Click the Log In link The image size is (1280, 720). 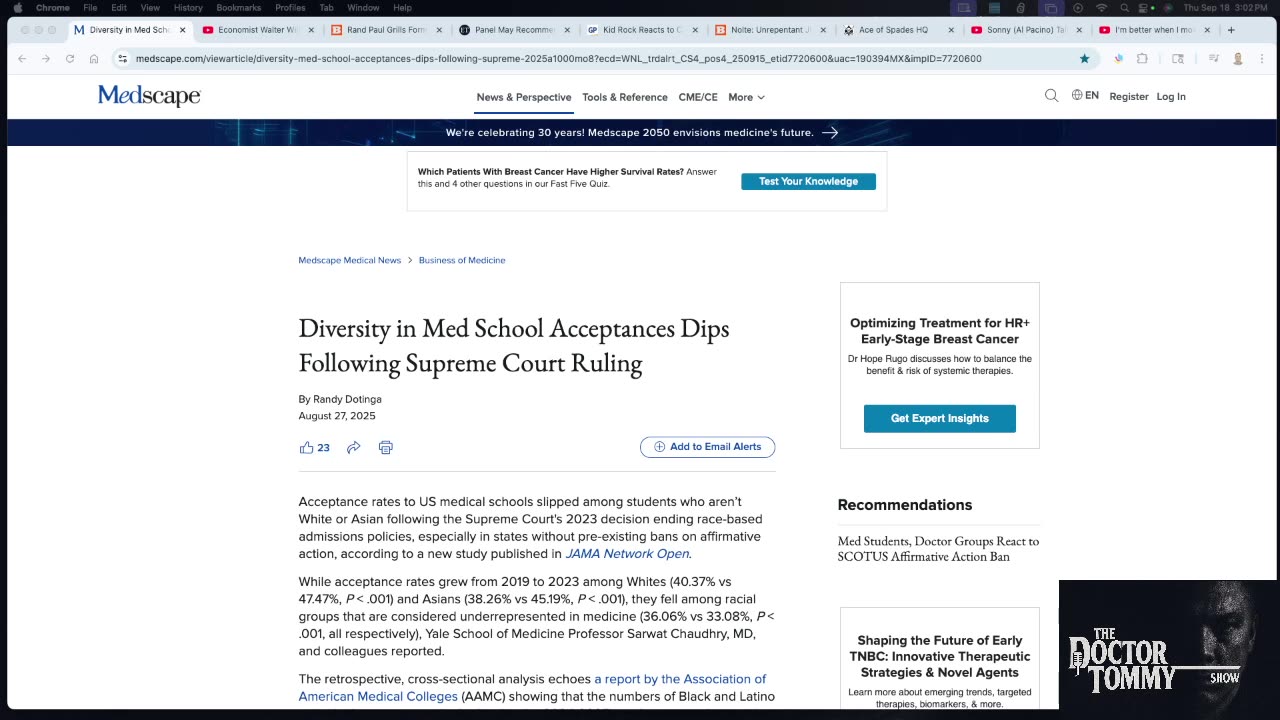tap(1171, 96)
